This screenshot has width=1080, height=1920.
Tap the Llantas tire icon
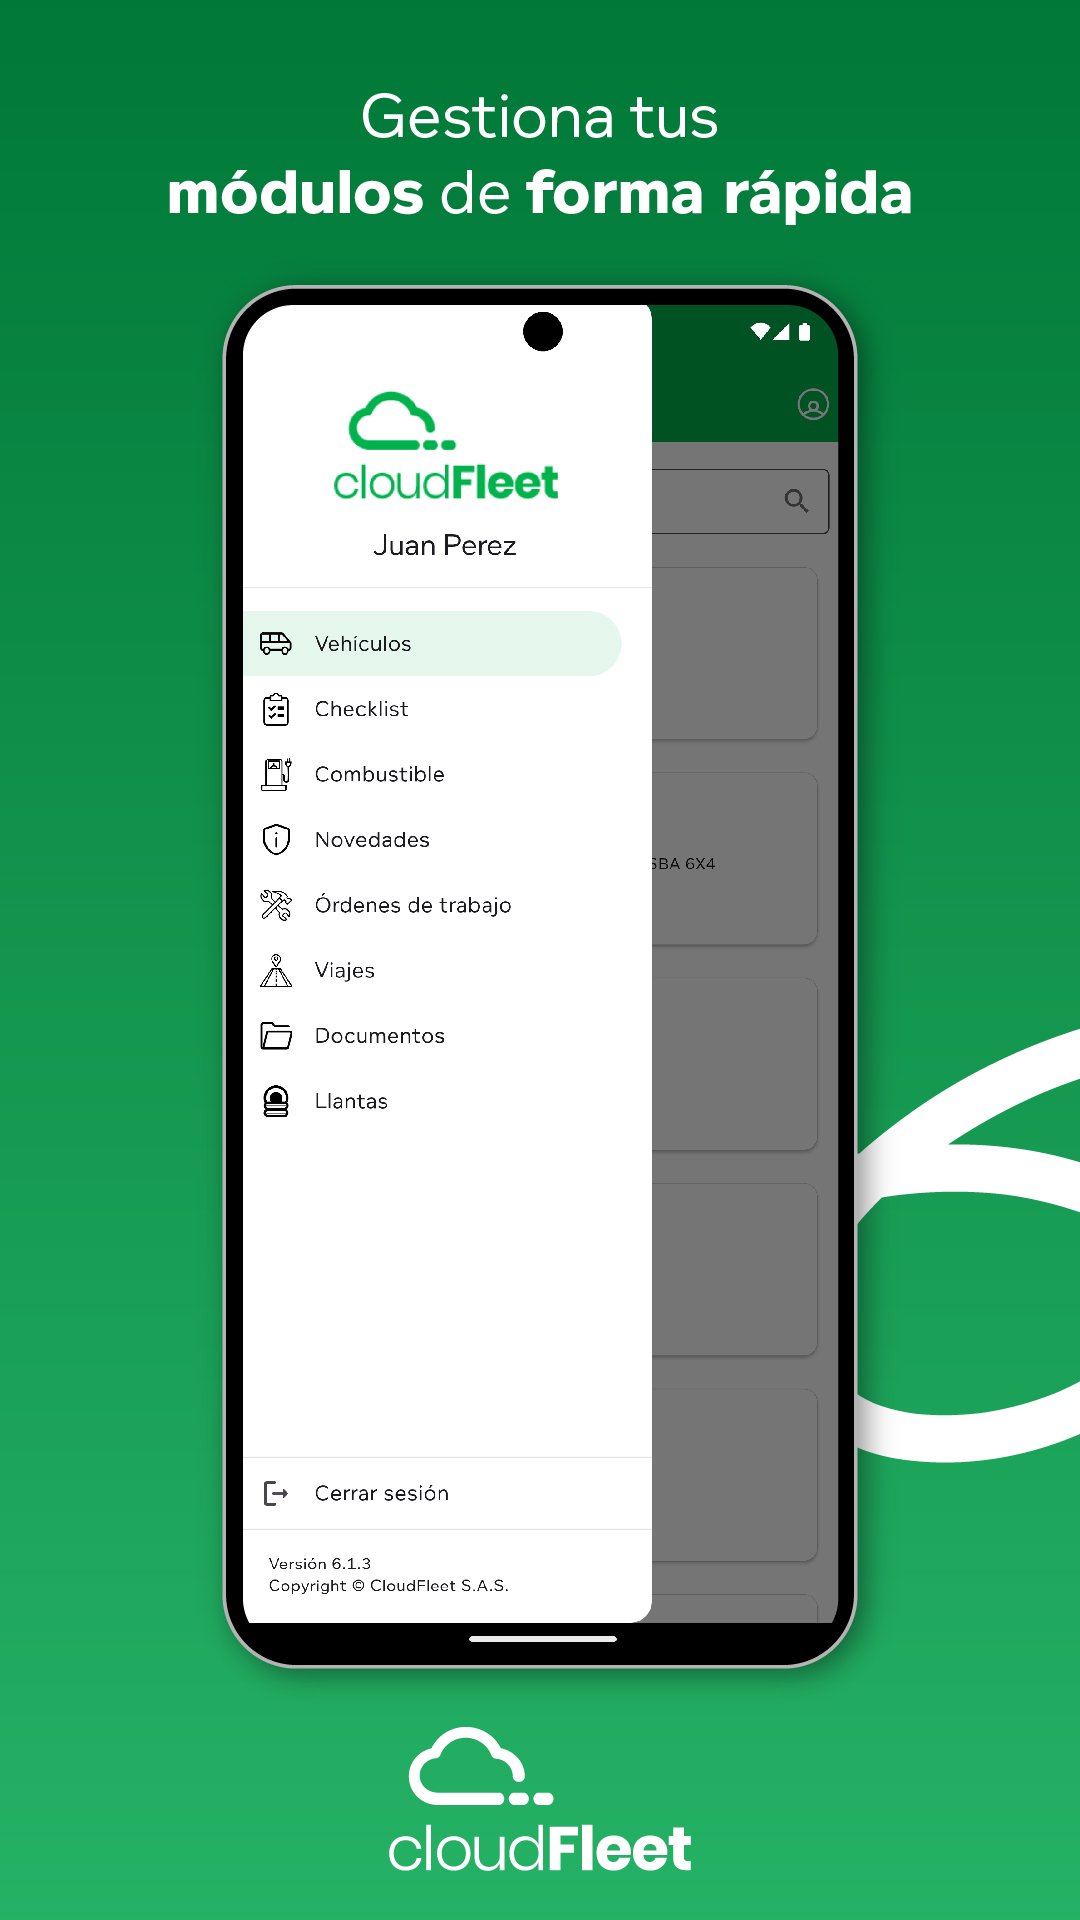(x=275, y=1101)
